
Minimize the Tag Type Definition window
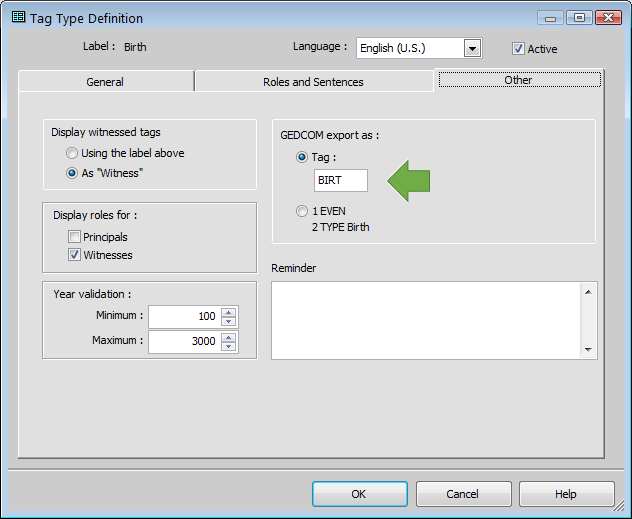[550, 18]
